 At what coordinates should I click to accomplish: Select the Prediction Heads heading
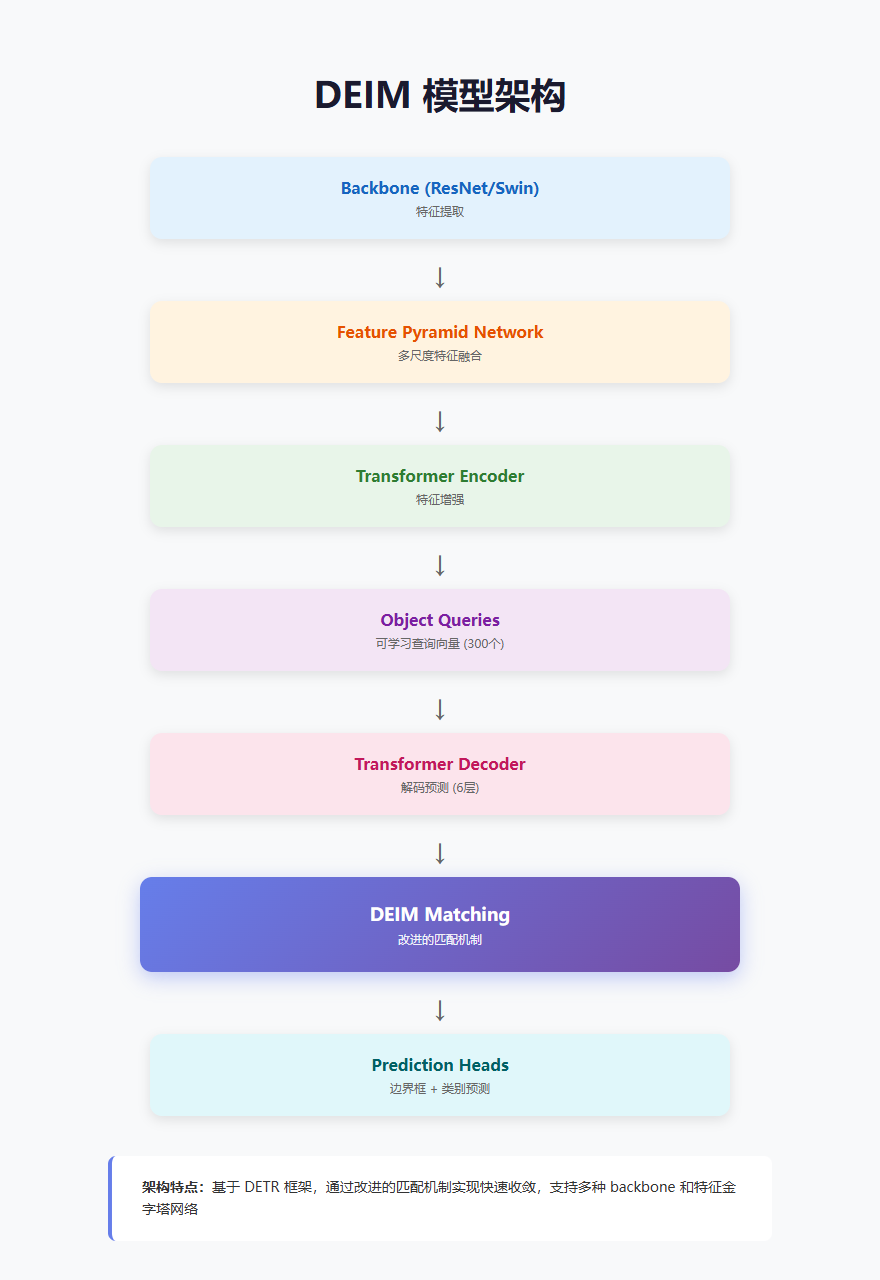440,1065
